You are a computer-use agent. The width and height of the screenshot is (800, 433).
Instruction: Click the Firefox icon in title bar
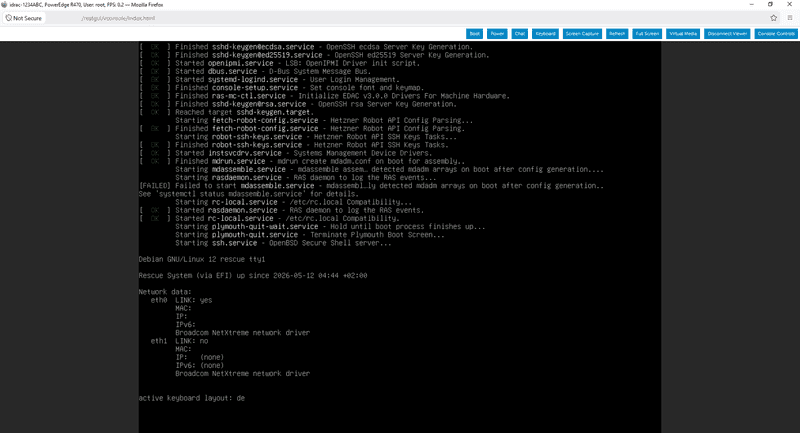tap(4, 5)
